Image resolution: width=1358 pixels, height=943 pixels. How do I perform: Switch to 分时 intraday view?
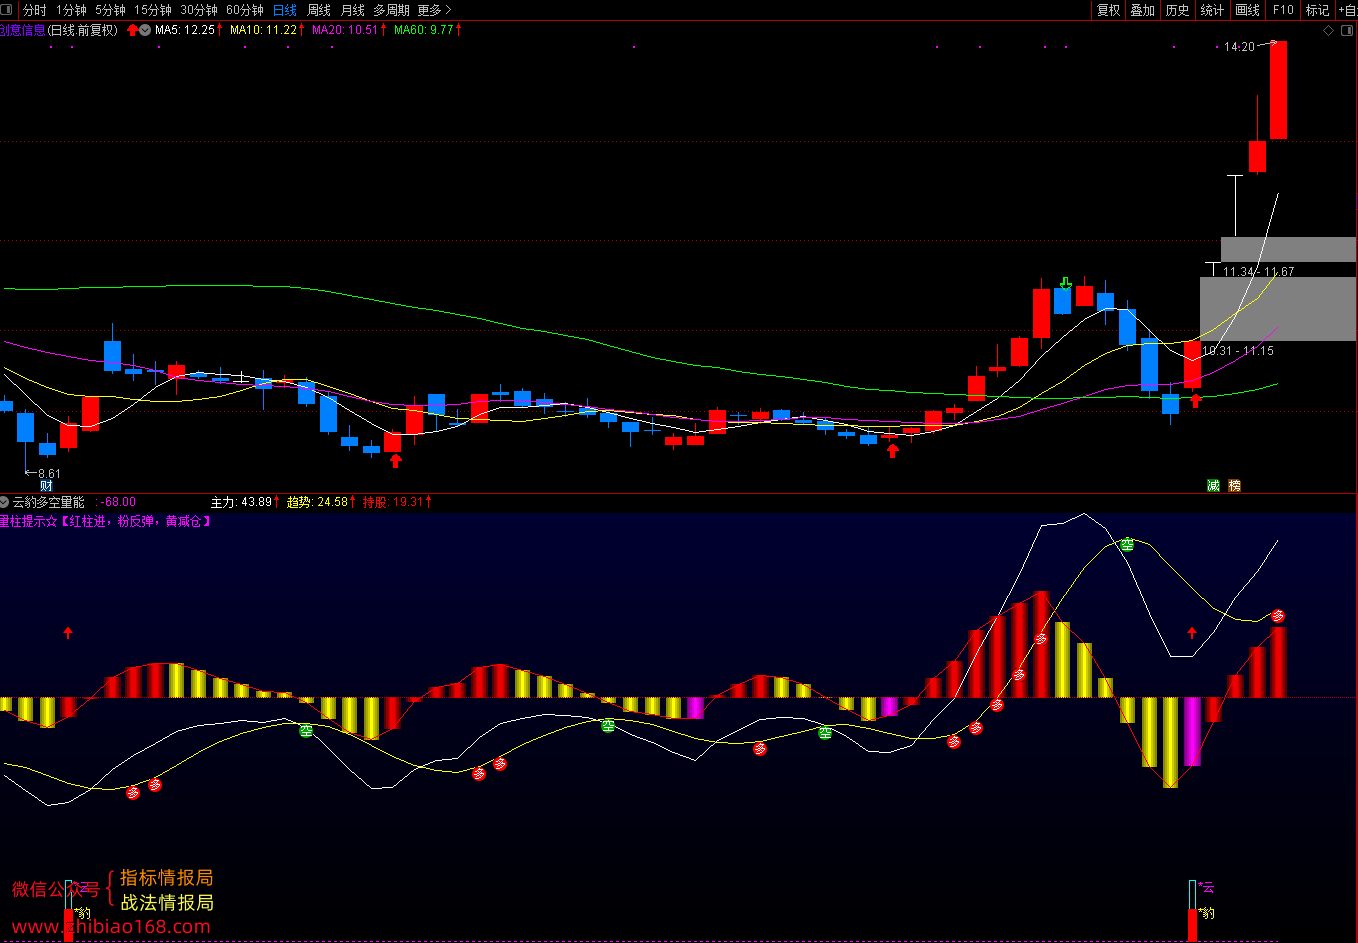(34, 10)
